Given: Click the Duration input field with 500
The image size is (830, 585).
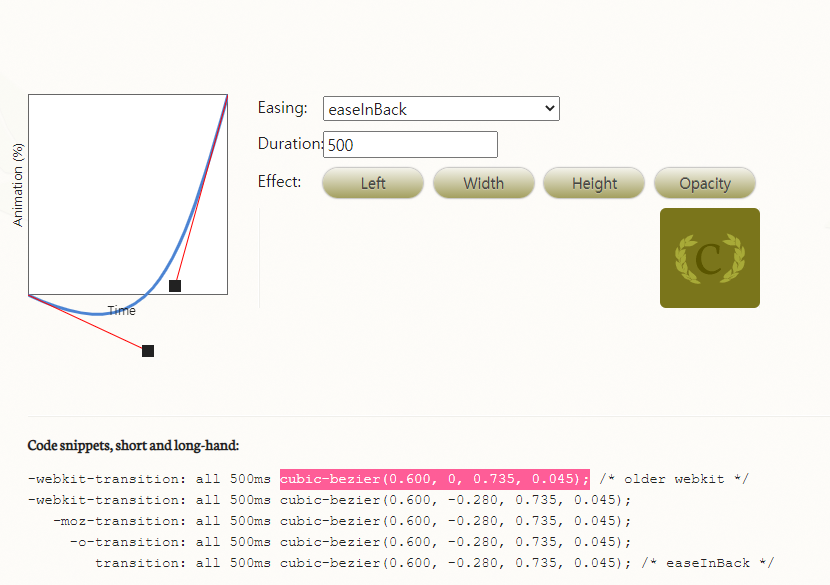Looking at the screenshot, I should coord(410,145).
